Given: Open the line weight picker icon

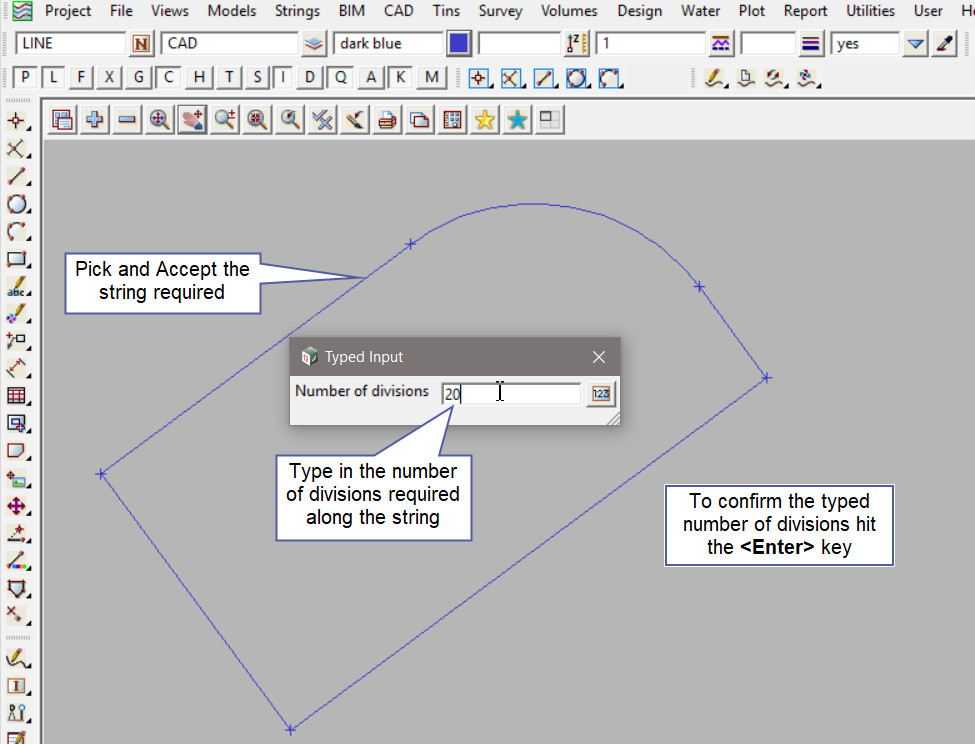Looking at the screenshot, I should (x=811, y=44).
